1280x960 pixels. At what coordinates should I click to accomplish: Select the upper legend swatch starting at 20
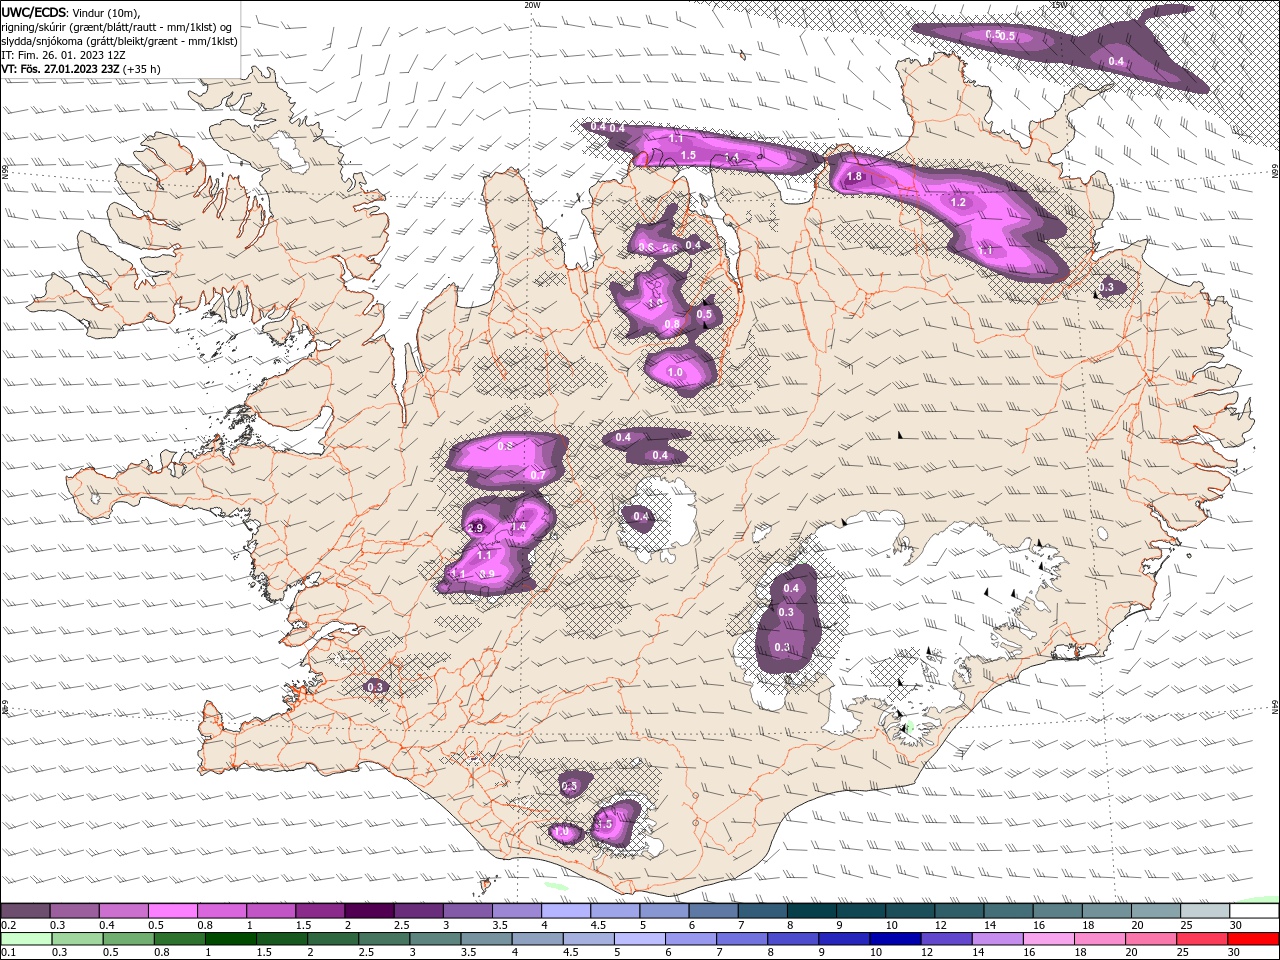click(x=1157, y=911)
